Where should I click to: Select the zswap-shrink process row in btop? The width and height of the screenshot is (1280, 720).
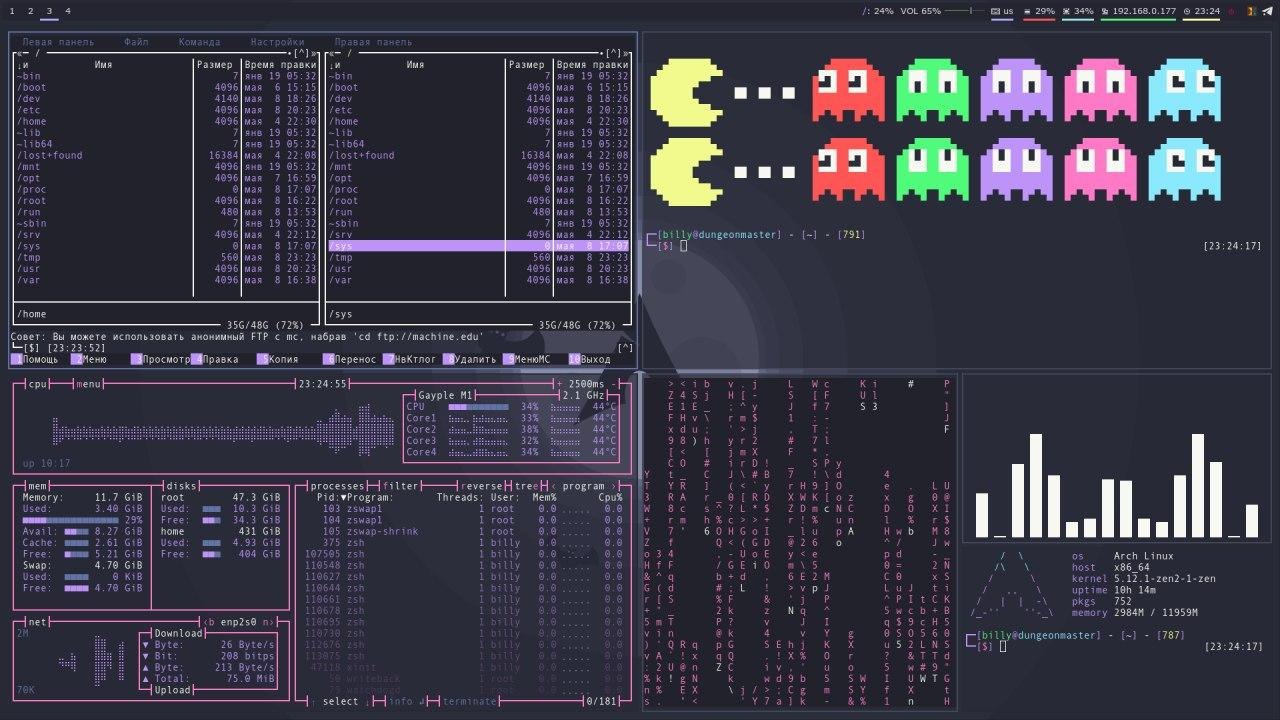point(465,532)
